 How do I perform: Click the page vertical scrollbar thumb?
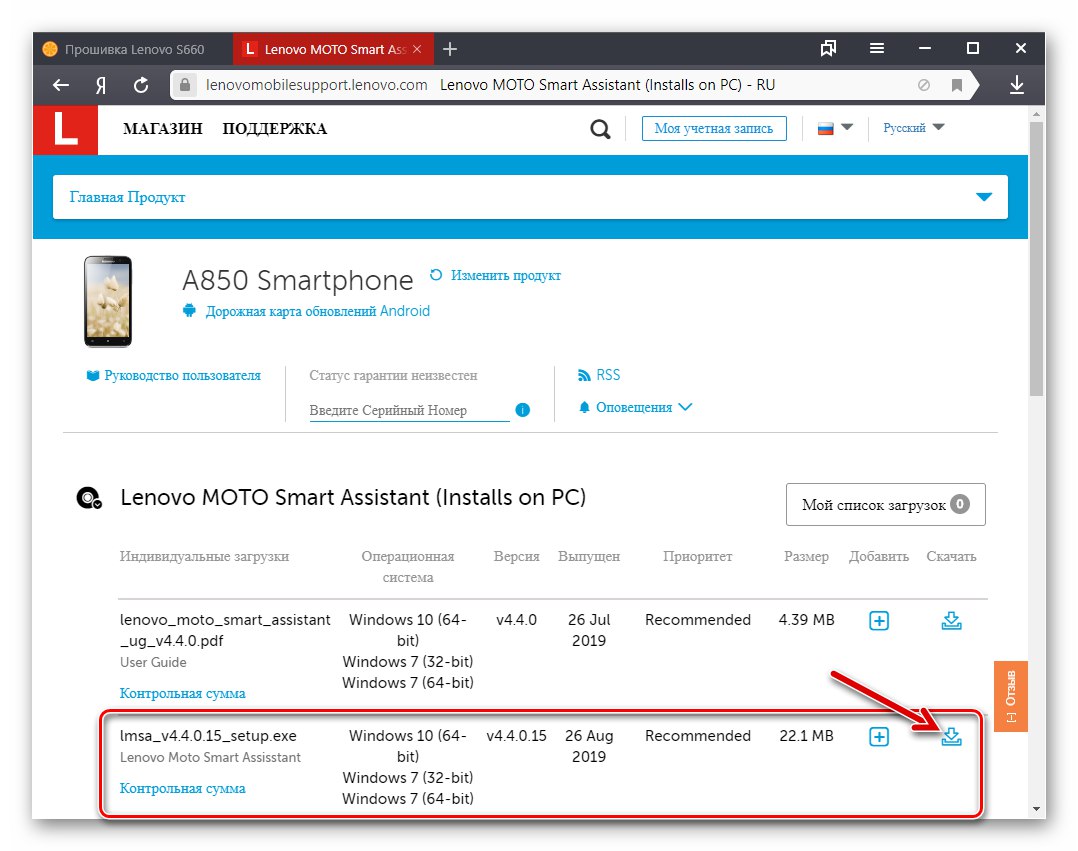pyautogui.click(x=1036, y=258)
